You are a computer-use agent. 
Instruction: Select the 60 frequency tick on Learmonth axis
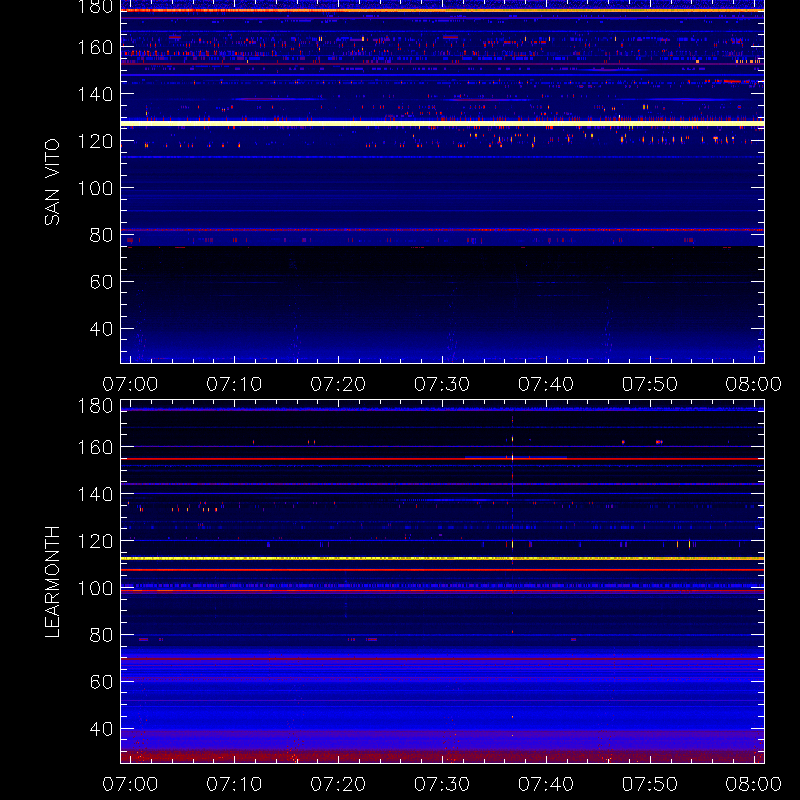[x=102, y=682]
